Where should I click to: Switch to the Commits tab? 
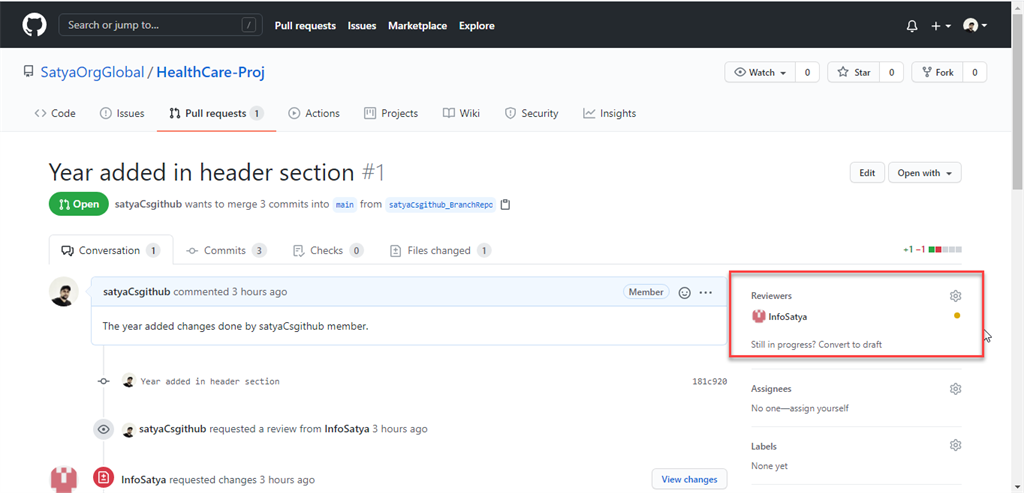tap(226, 251)
